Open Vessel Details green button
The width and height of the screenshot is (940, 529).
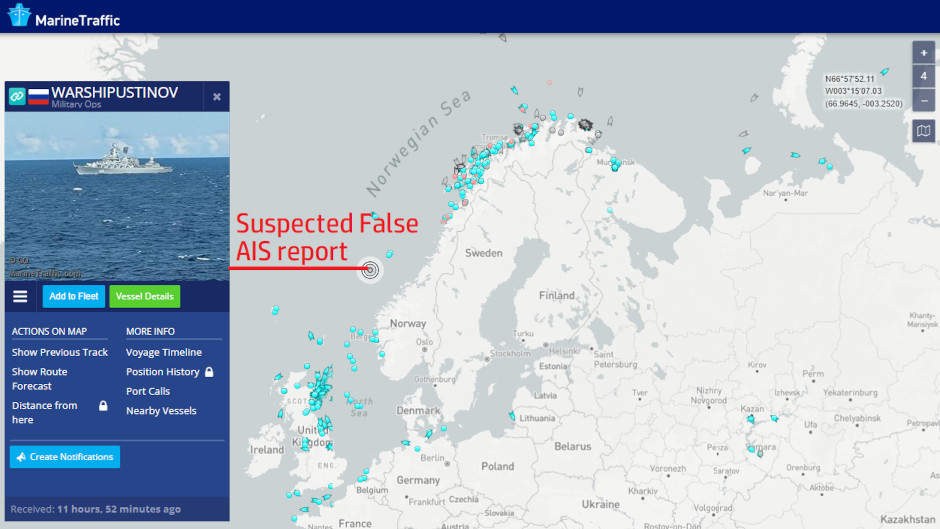(x=145, y=296)
